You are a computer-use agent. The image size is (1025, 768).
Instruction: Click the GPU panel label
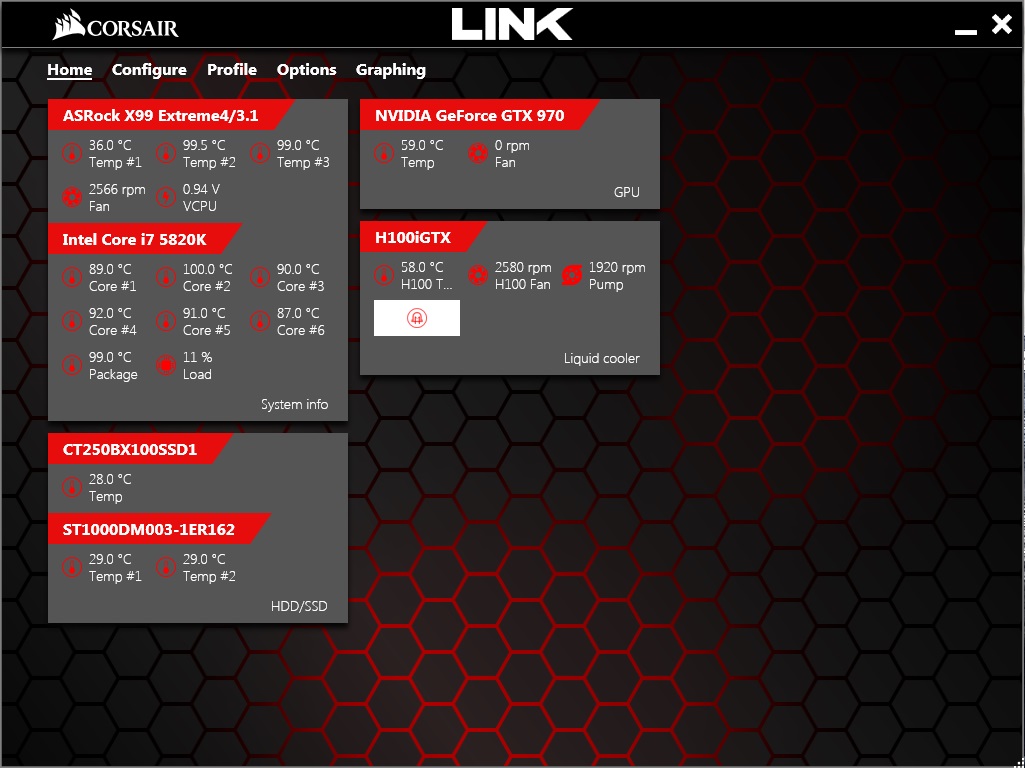(x=627, y=193)
